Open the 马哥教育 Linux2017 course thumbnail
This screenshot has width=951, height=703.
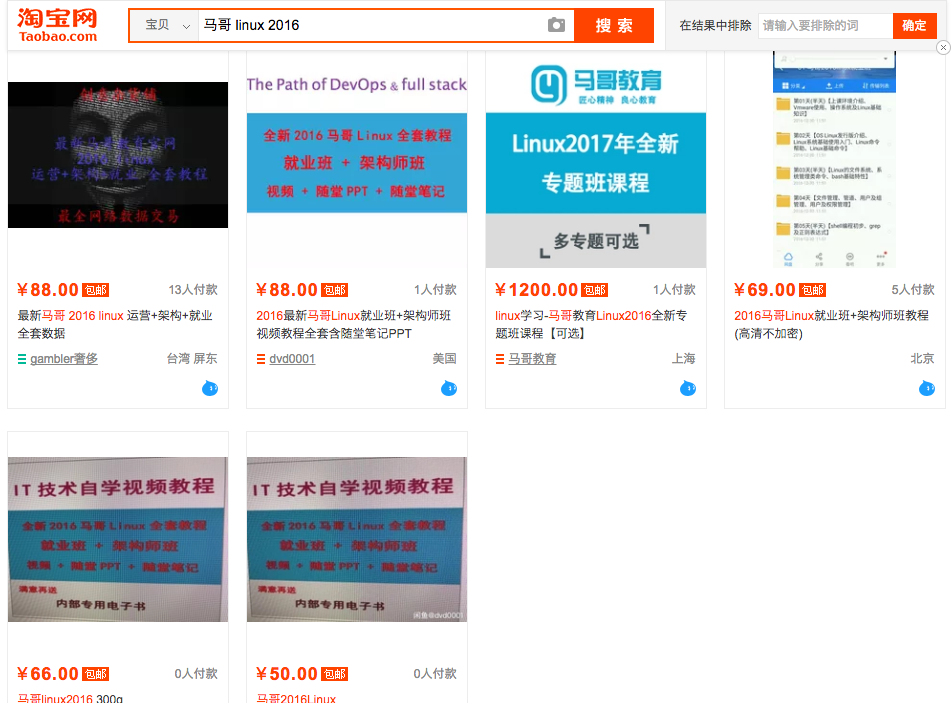pos(596,161)
